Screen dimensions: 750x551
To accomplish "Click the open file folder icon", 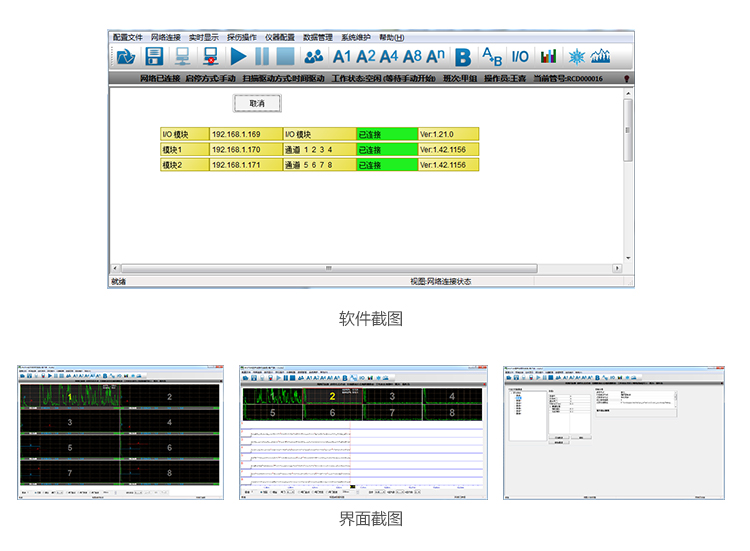I will point(125,57).
